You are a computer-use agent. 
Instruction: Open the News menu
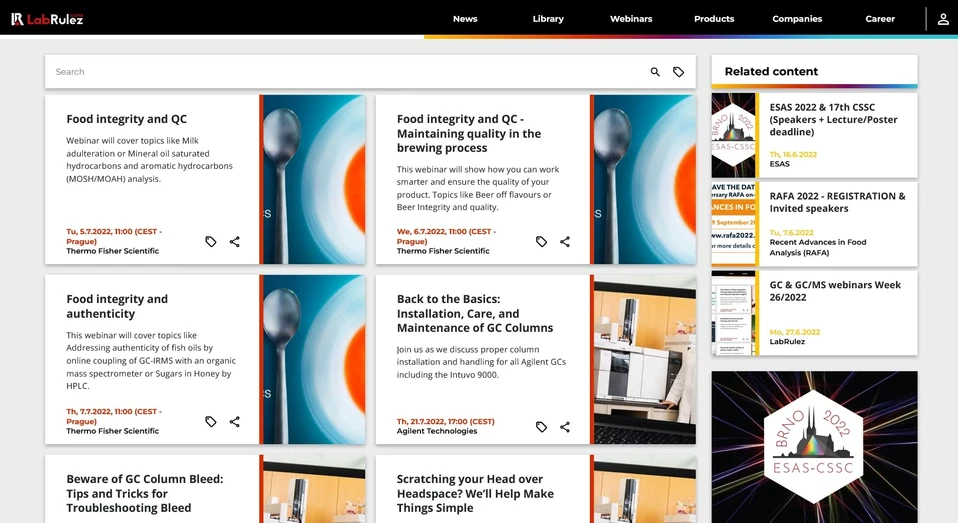pyautogui.click(x=465, y=19)
